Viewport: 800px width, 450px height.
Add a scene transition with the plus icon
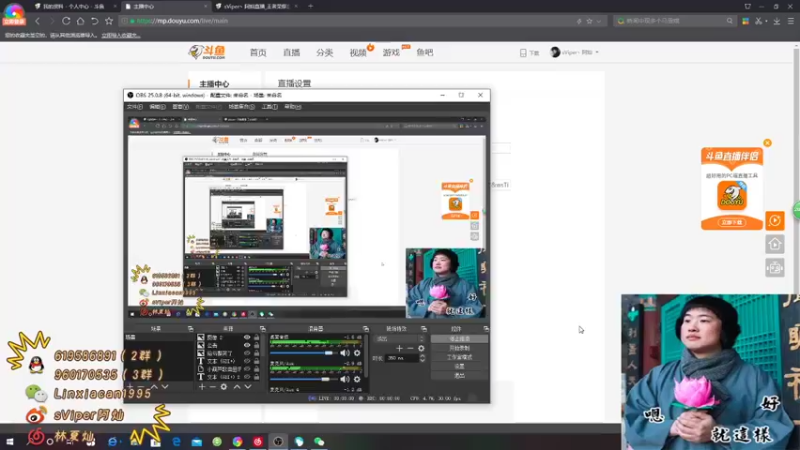tap(399, 348)
